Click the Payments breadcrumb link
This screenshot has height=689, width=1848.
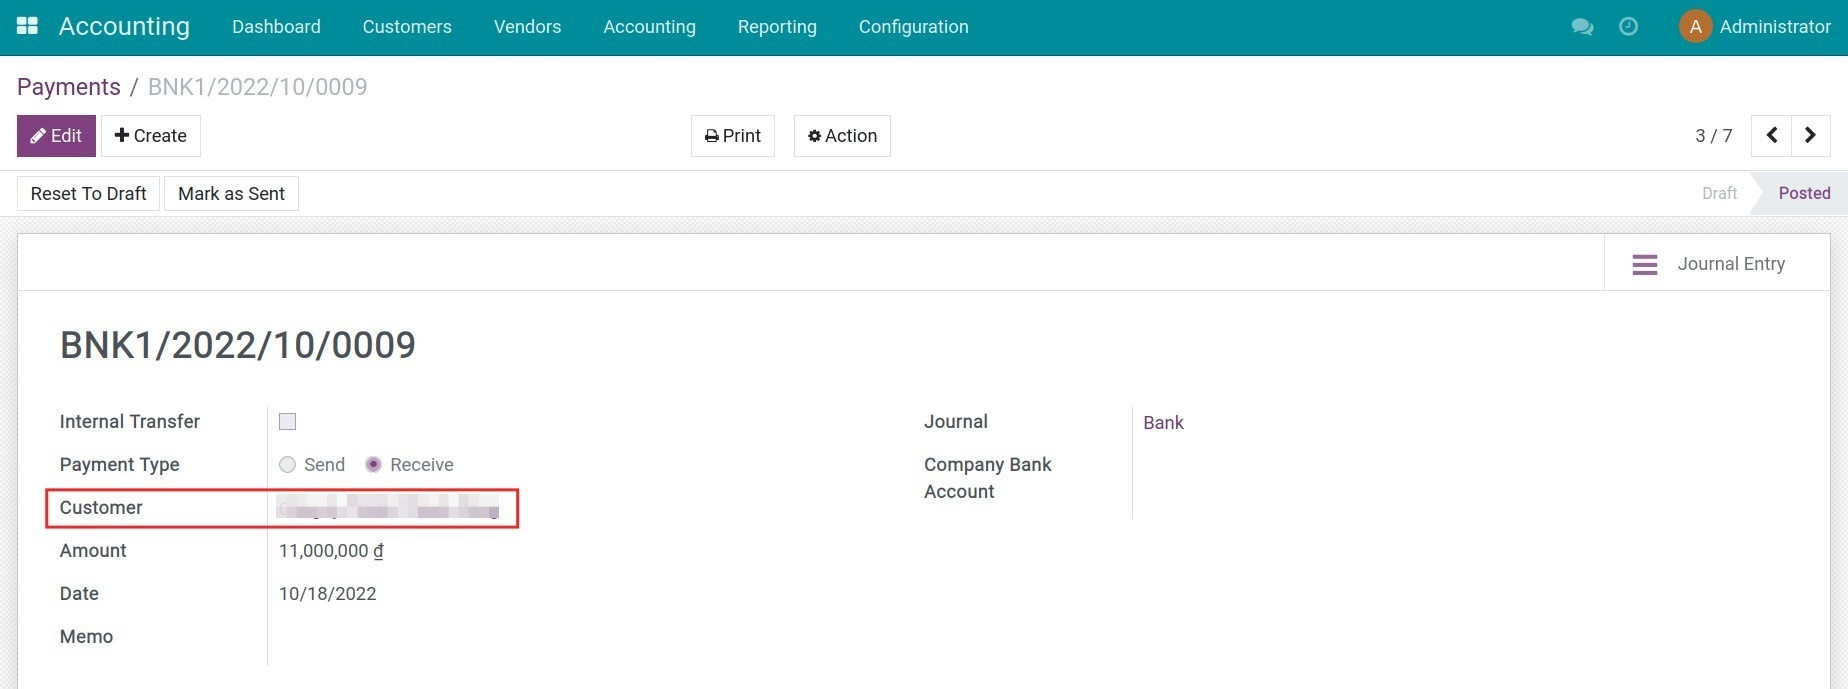click(x=69, y=87)
